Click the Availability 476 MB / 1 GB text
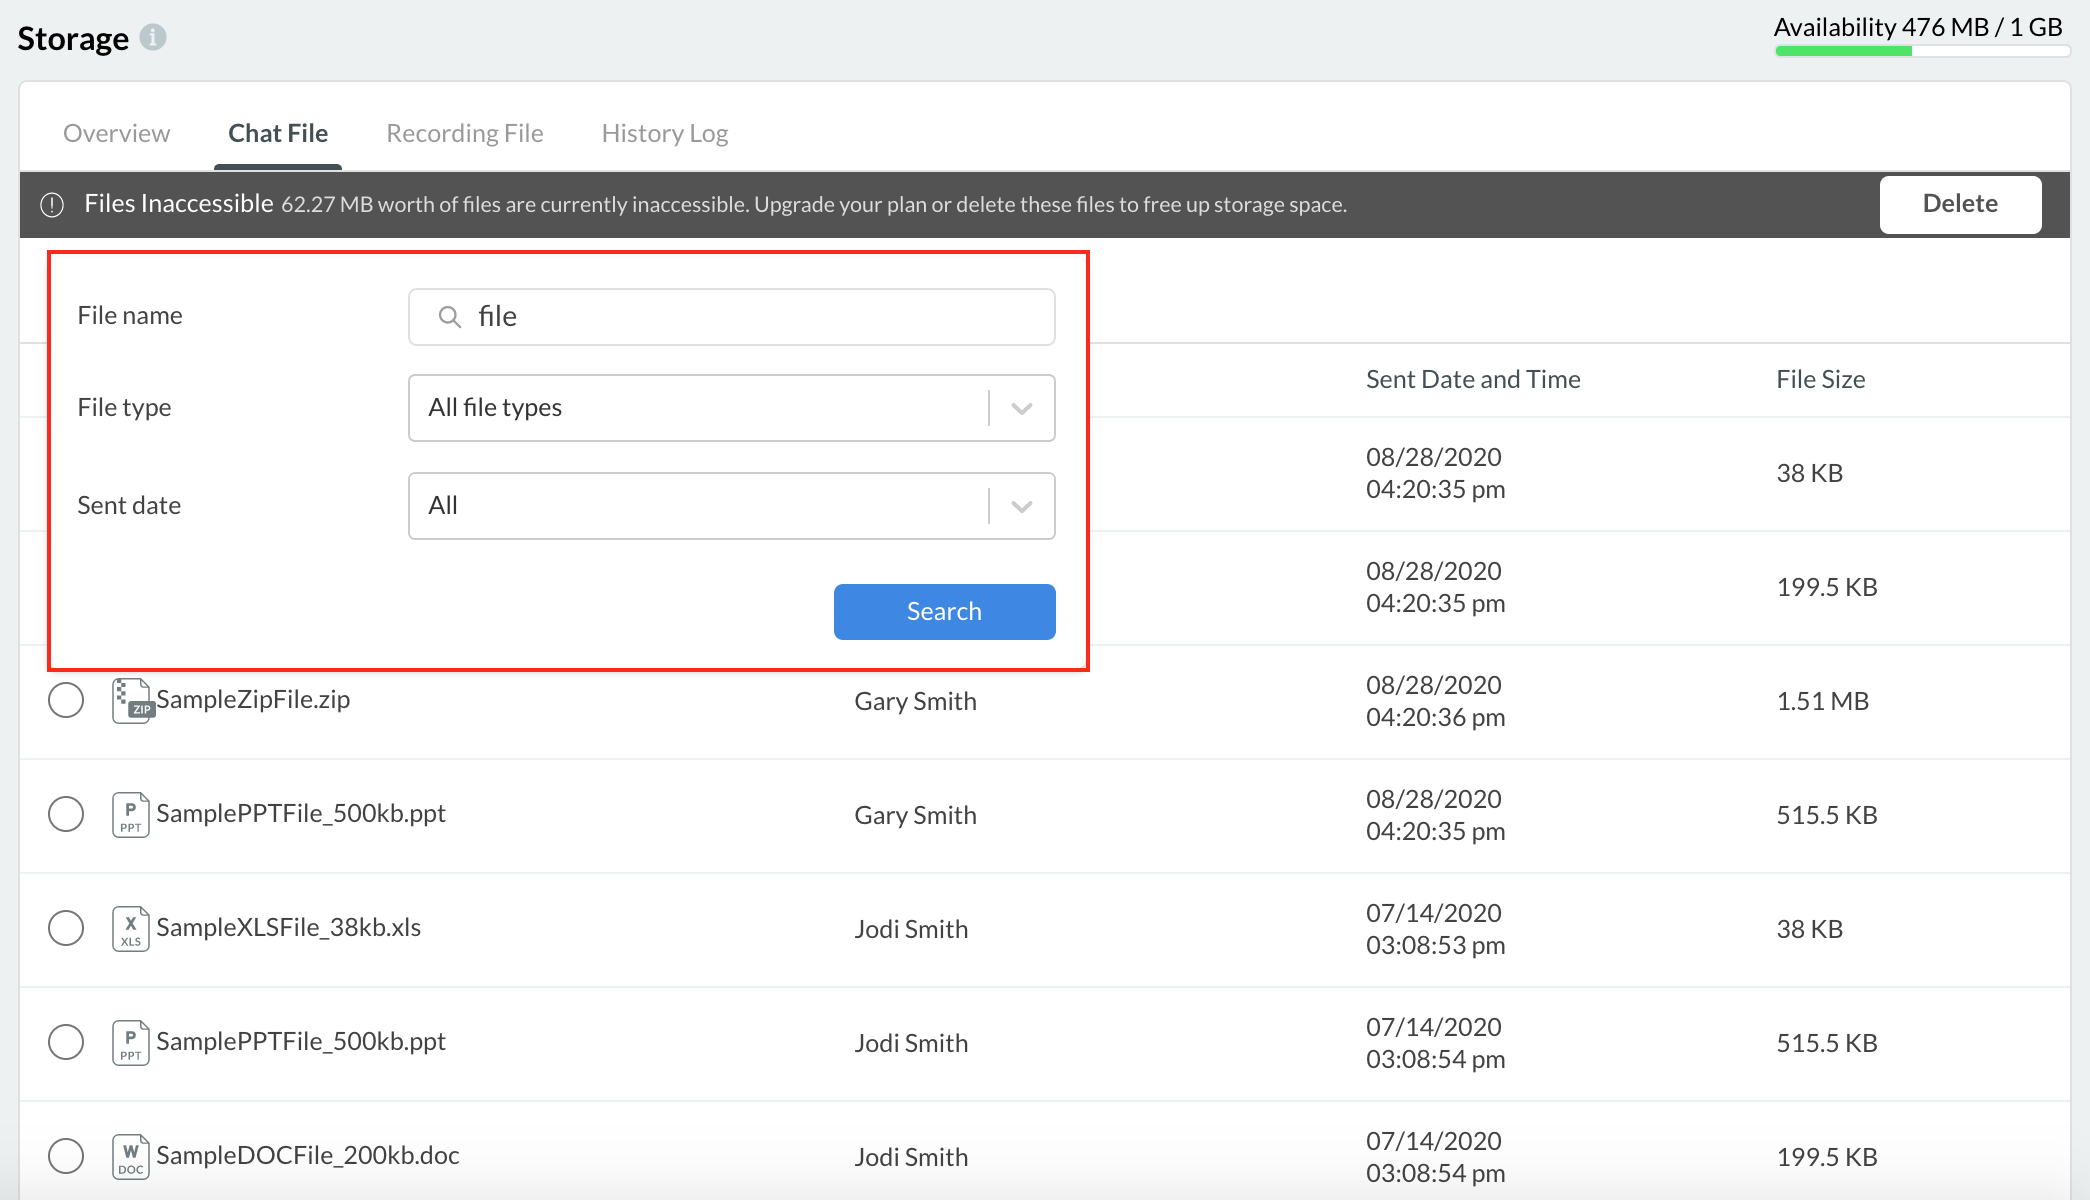2090x1200 pixels. (x=1918, y=27)
